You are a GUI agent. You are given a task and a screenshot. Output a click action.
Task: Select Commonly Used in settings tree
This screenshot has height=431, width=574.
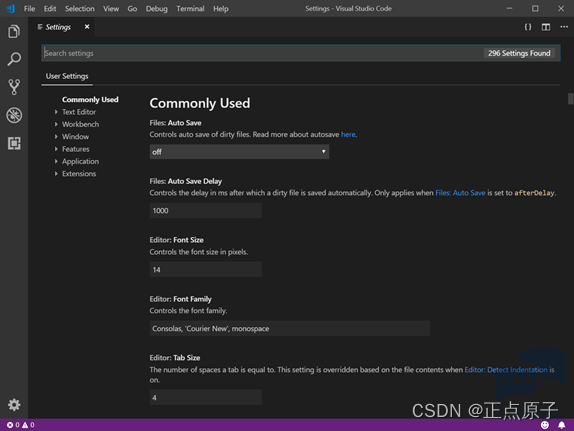(x=90, y=100)
